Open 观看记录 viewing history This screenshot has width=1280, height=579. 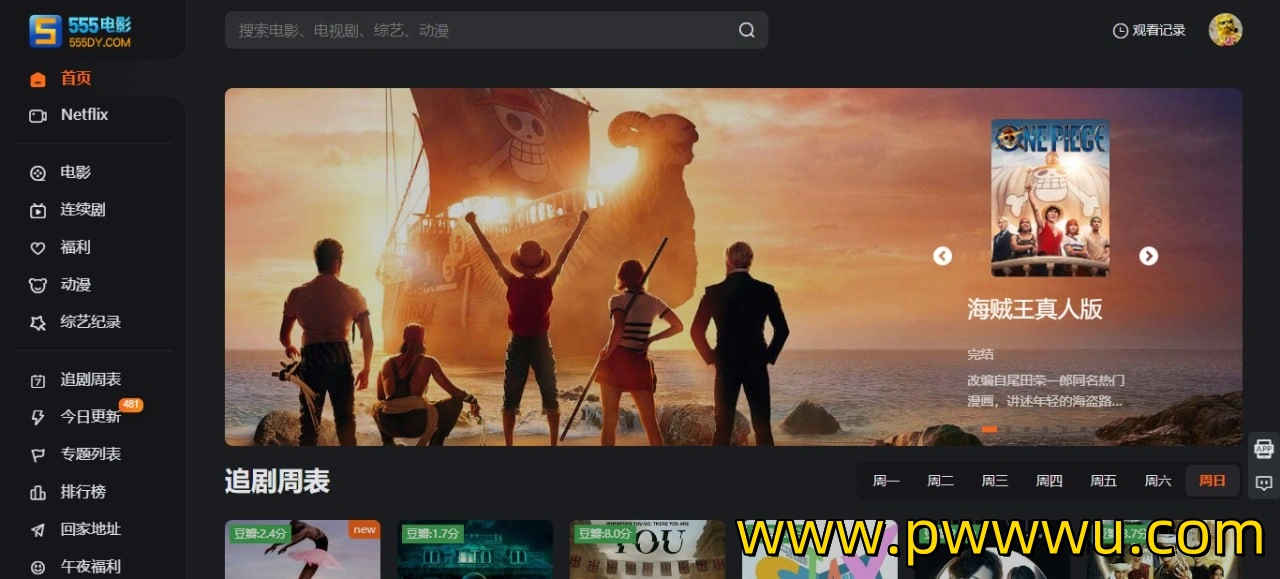pyautogui.click(x=1149, y=30)
